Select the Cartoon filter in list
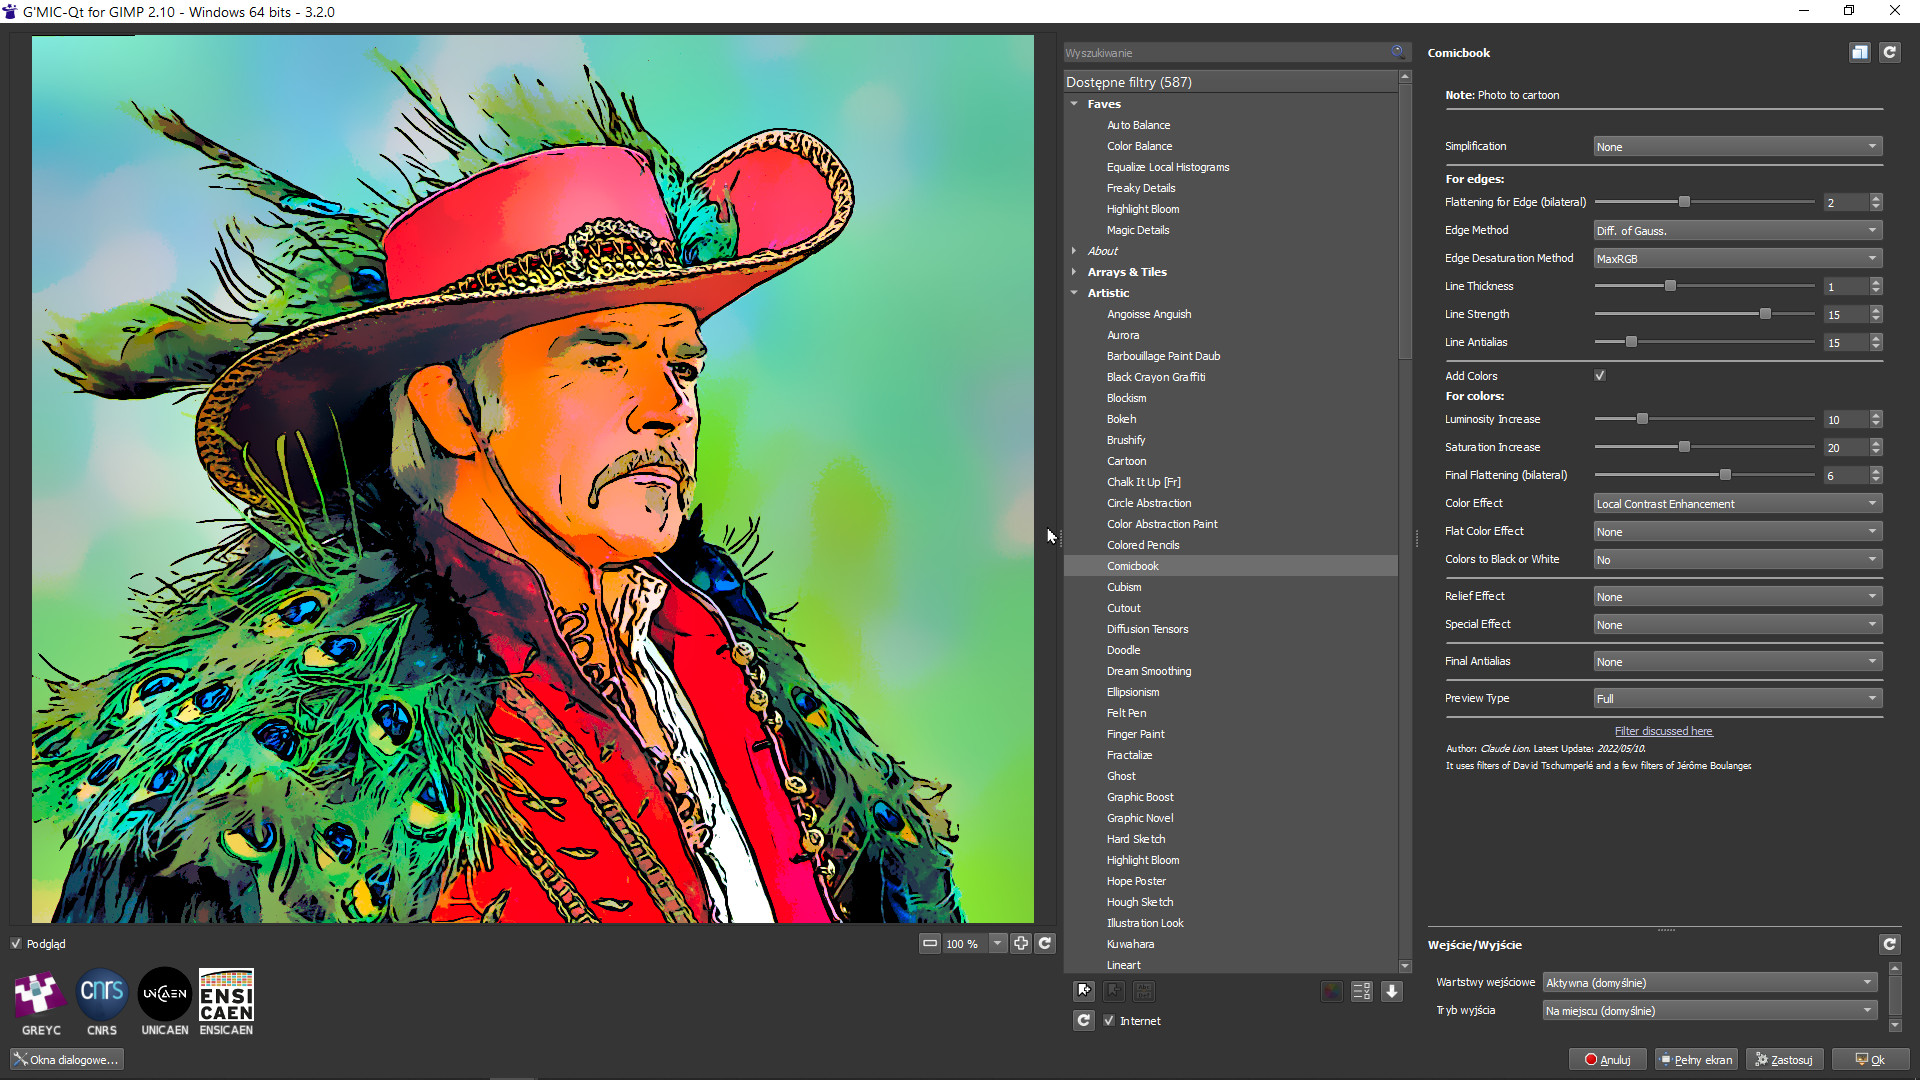The height and width of the screenshot is (1080, 1920). [x=1126, y=461]
